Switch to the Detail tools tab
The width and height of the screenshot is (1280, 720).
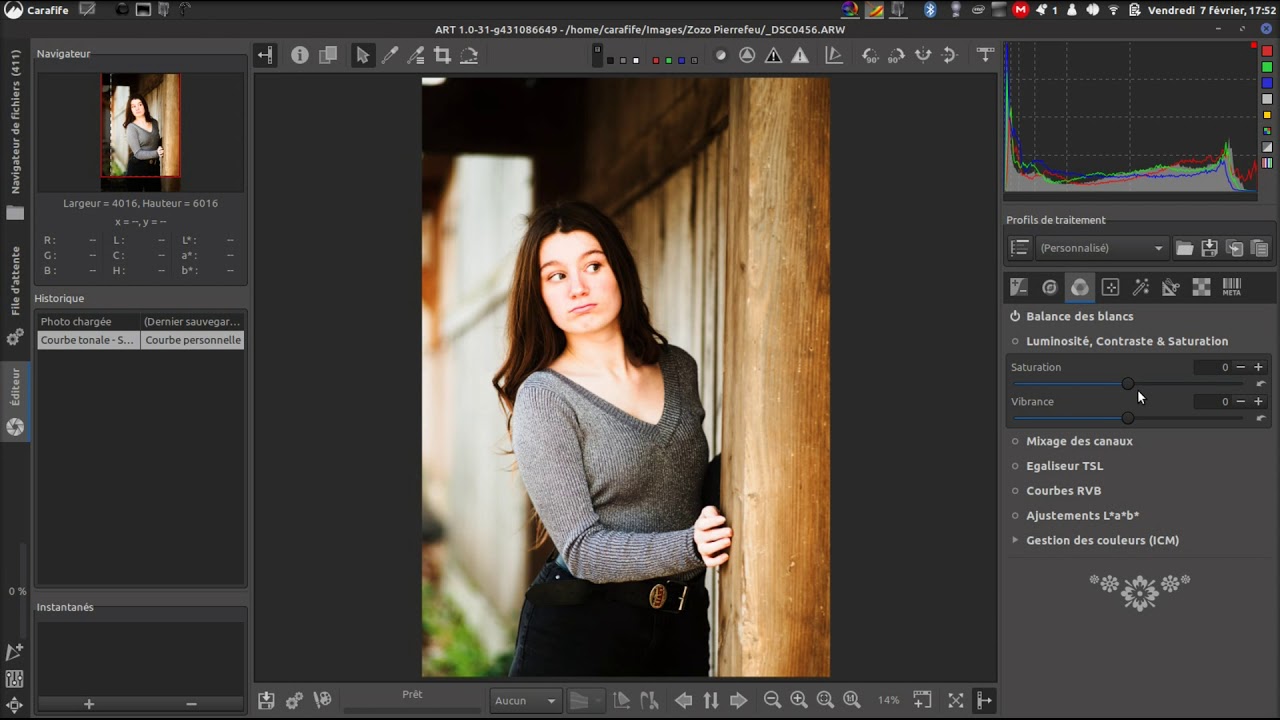(x=1049, y=287)
